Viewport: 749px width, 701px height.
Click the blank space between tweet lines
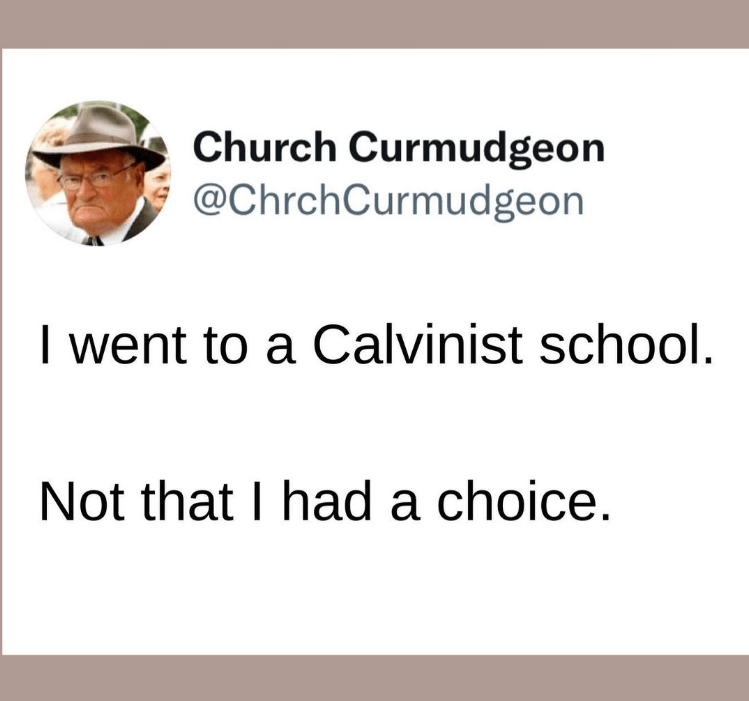[x=374, y=424]
